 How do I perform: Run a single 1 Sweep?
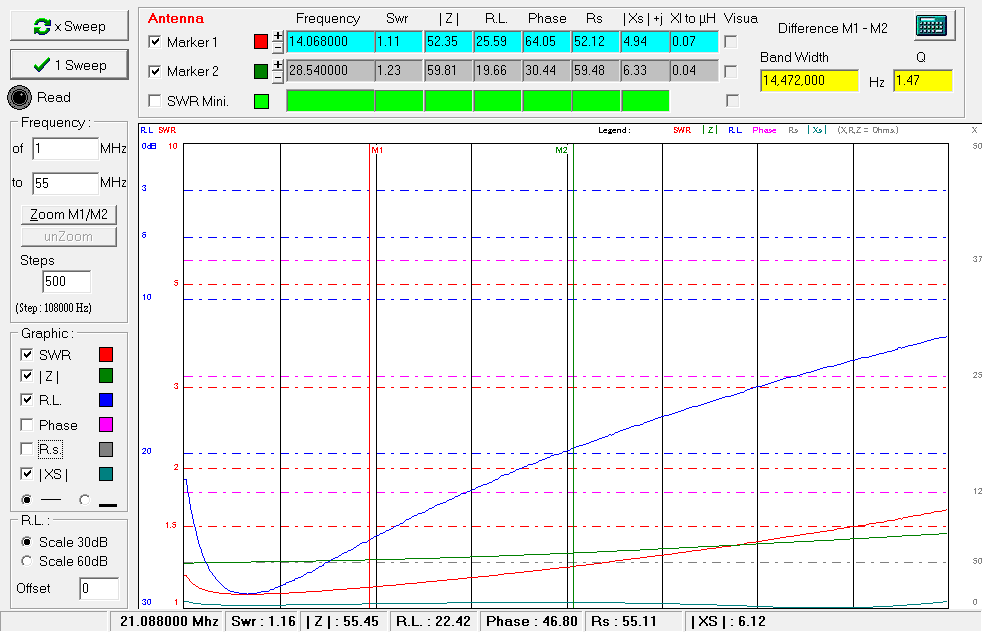(x=69, y=64)
